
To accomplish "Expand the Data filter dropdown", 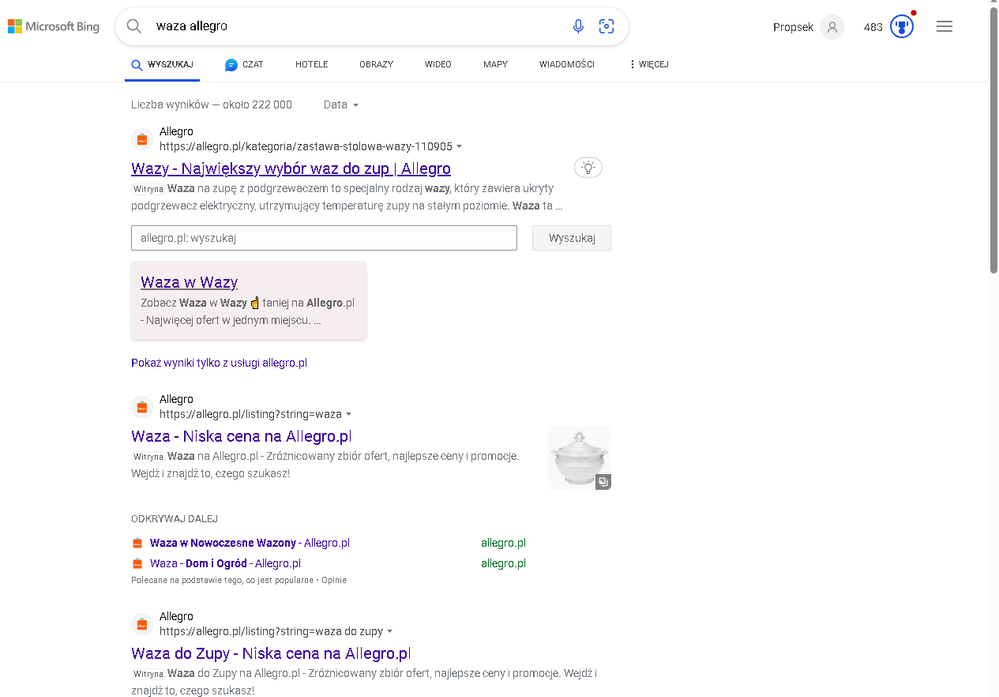I will pyautogui.click(x=341, y=104).
